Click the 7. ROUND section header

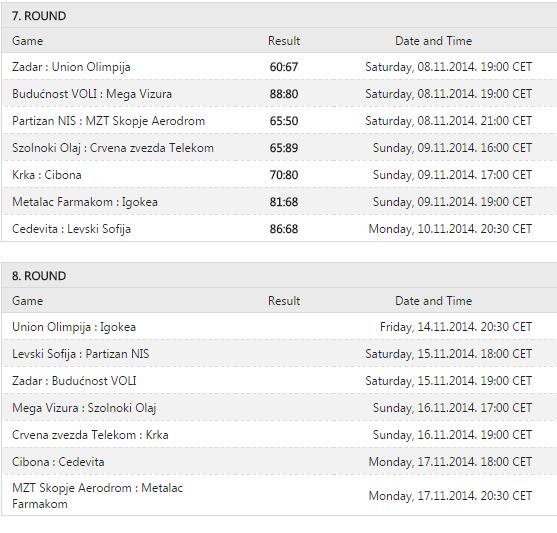tap(39, 16)
